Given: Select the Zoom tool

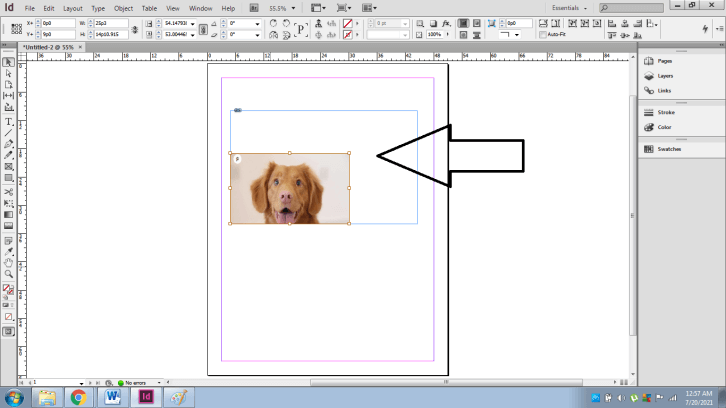Looking at the screenshot, I should [8, 274].
